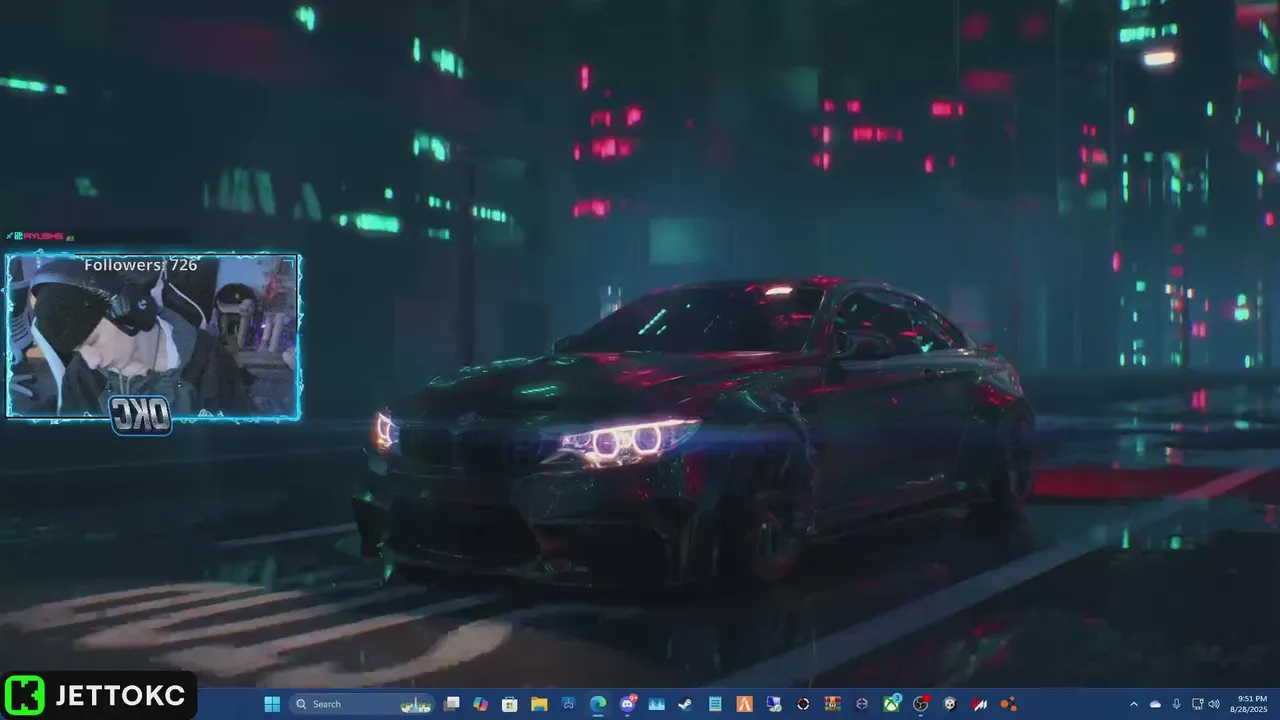Click the webcam overlay thumbnail
Viewport: 1280px width, 720px height.
[153, 336]
